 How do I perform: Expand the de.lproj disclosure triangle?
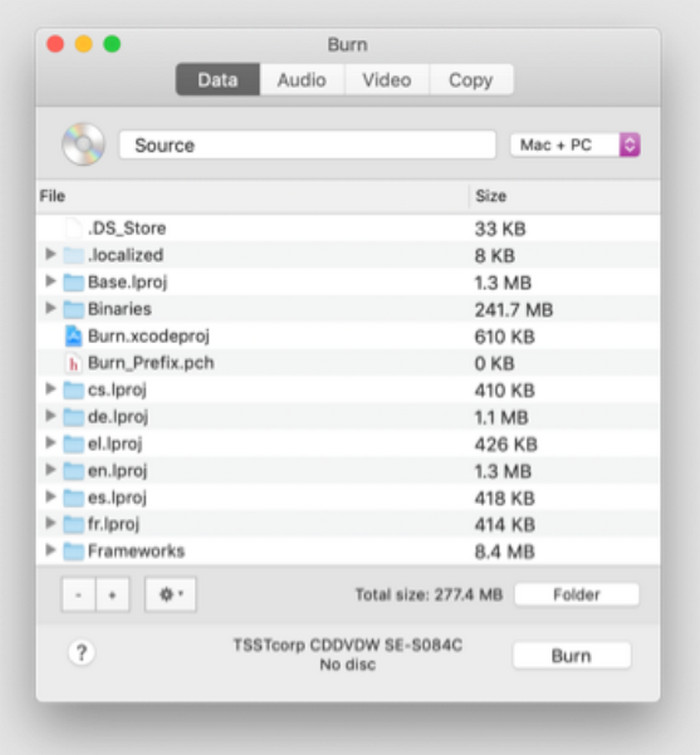click(x=51, y=416)
